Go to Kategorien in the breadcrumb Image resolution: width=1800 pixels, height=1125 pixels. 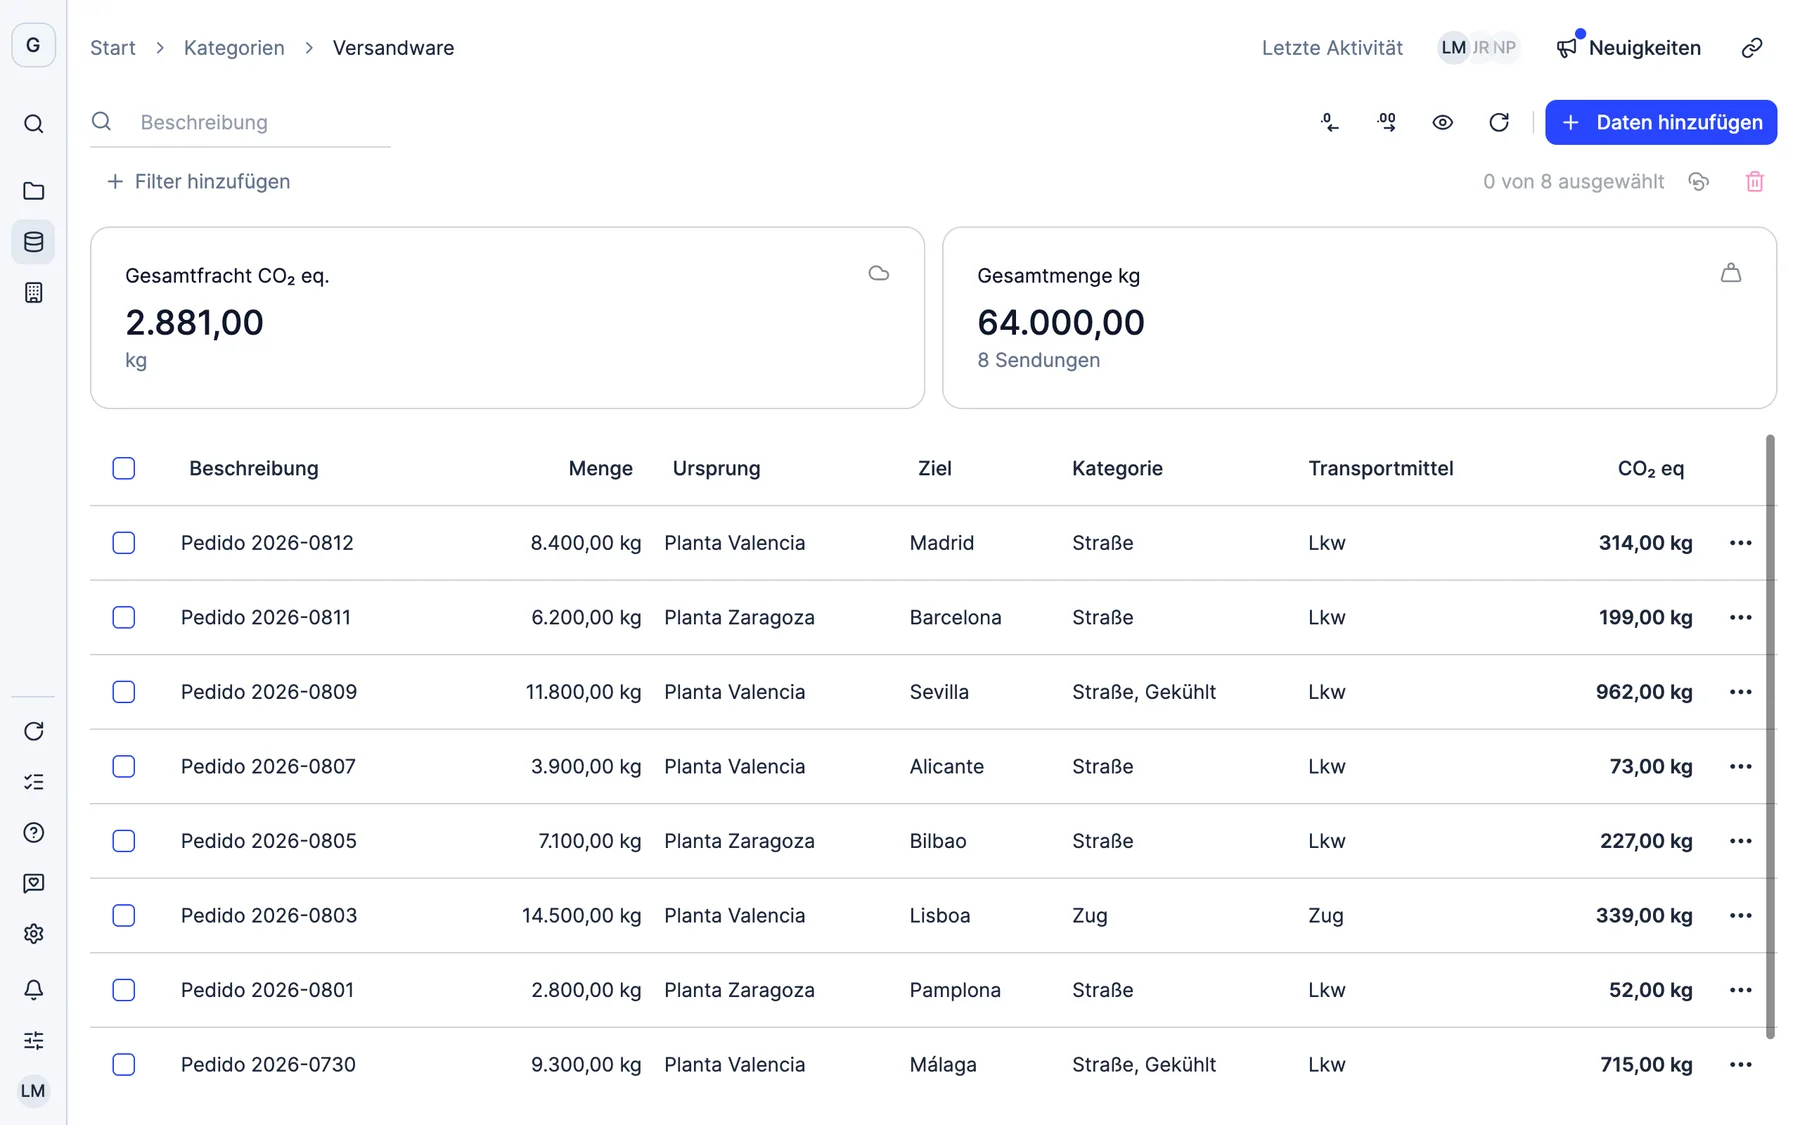(234, 48)
